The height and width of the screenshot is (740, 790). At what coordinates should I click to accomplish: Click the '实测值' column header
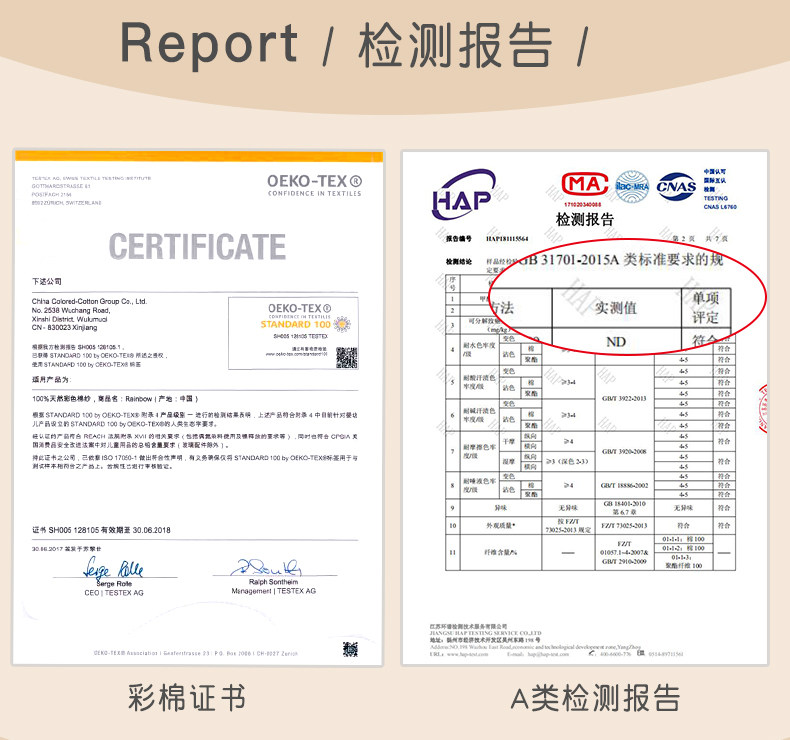pyautogui.click(x=616, y=308)
